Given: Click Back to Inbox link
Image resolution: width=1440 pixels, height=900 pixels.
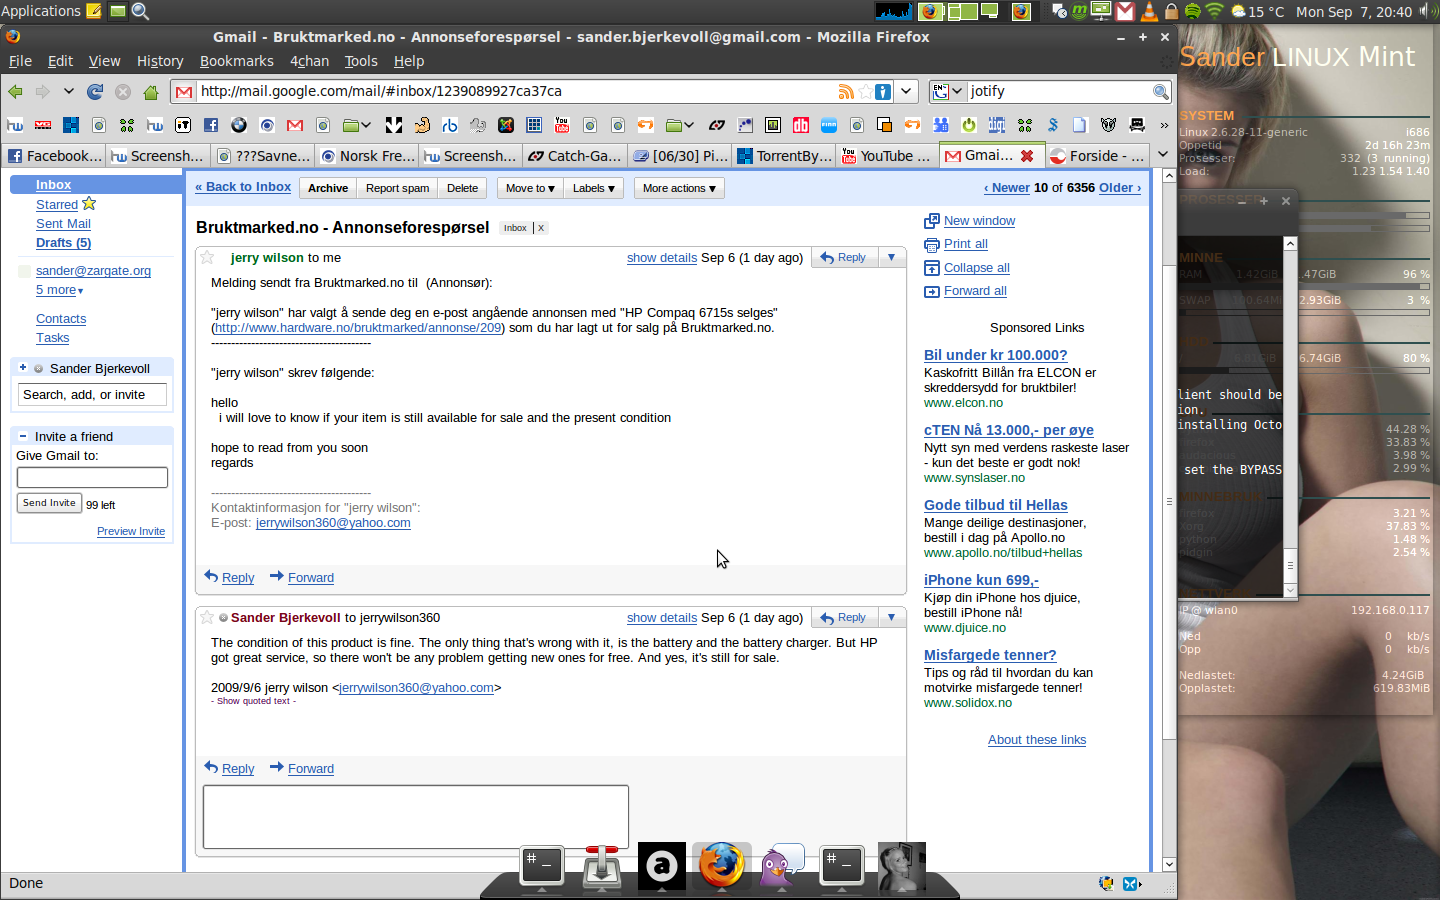Looking at the screenshot, I should tap(243, 187).
